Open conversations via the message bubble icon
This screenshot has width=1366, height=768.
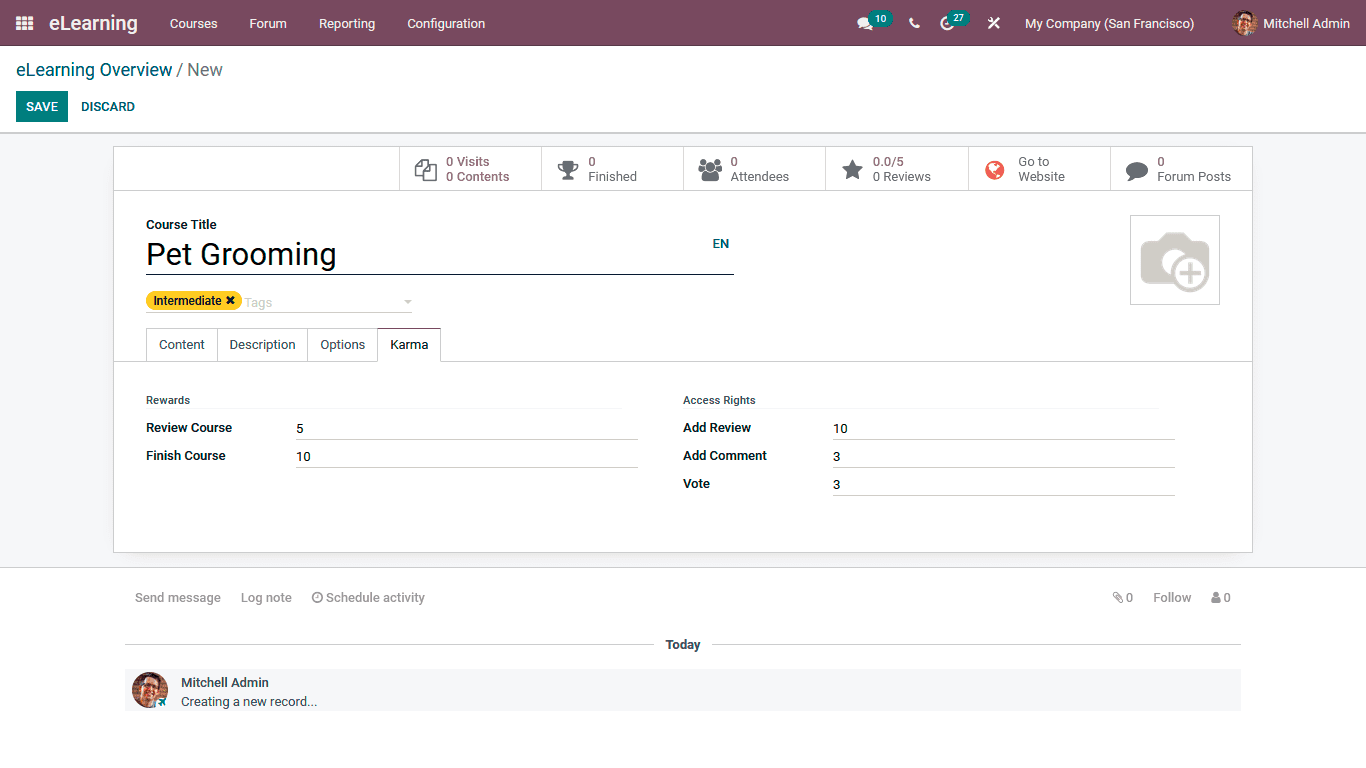coord(864,23)
